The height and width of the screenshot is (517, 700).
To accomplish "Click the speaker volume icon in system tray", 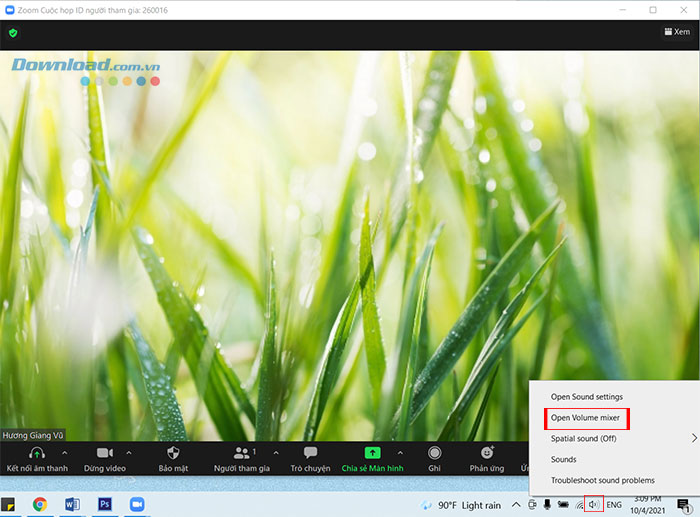I will pos(593,505).
